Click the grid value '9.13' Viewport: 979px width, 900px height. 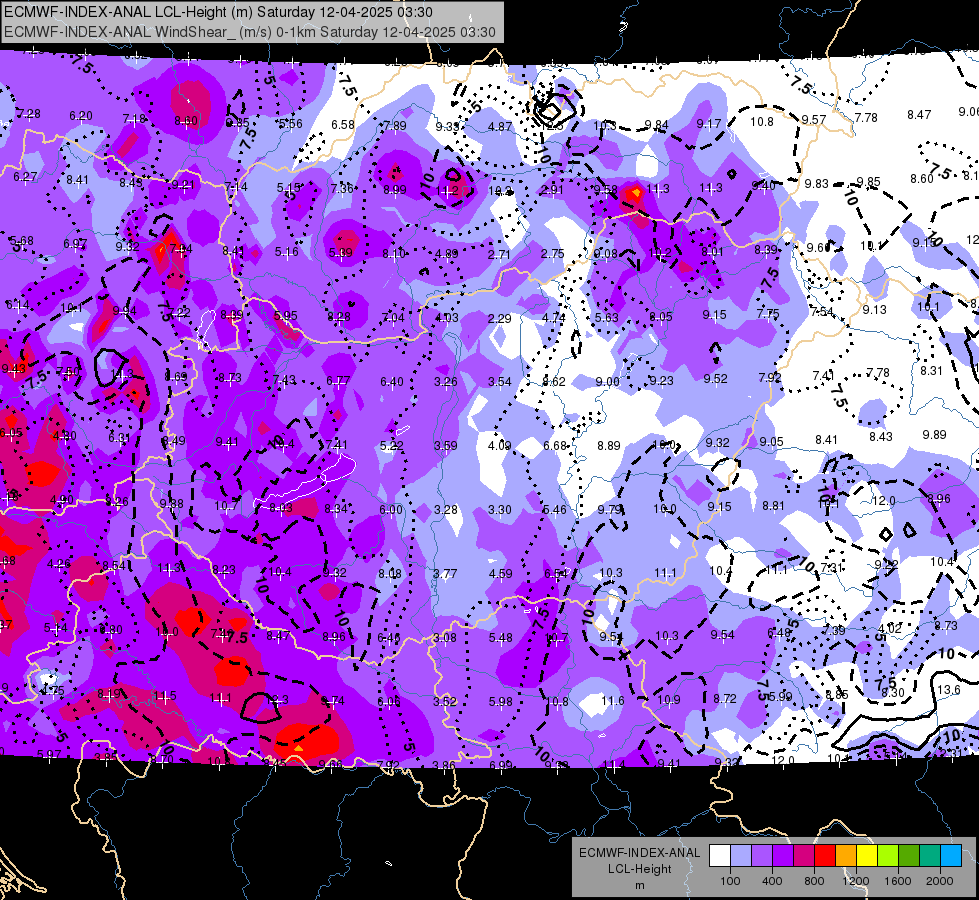click(874, 309)
